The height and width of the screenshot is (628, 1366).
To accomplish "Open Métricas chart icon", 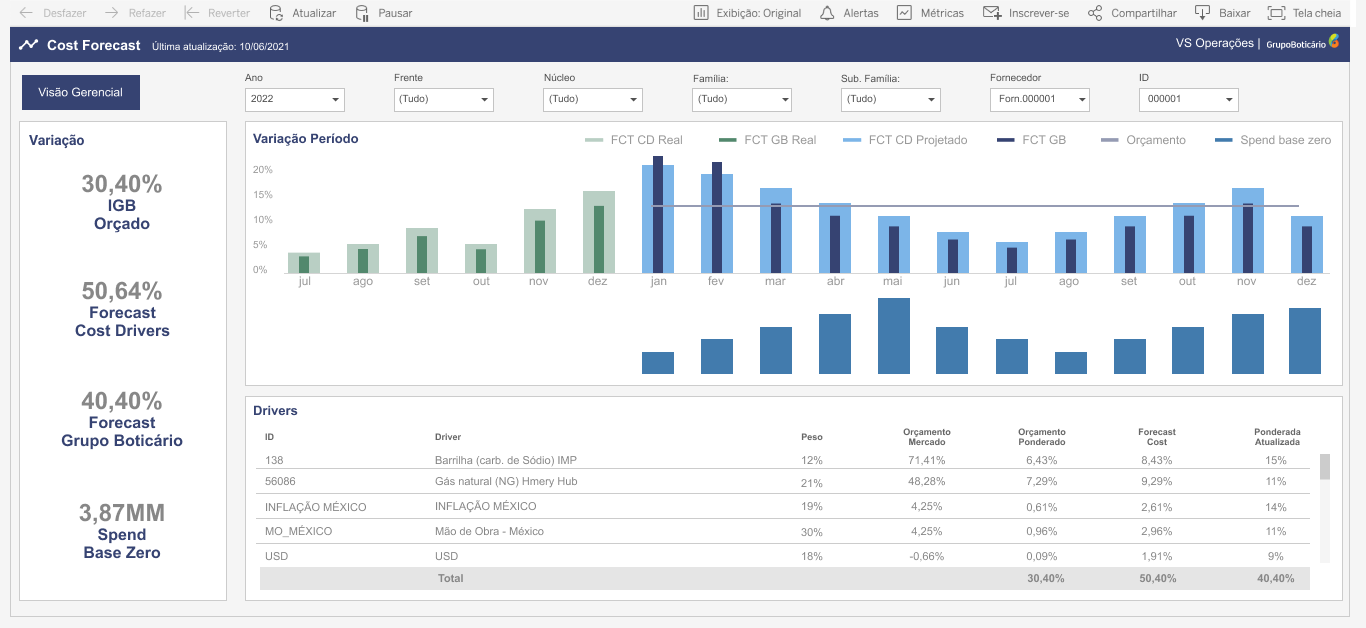I will coord(904,13).
